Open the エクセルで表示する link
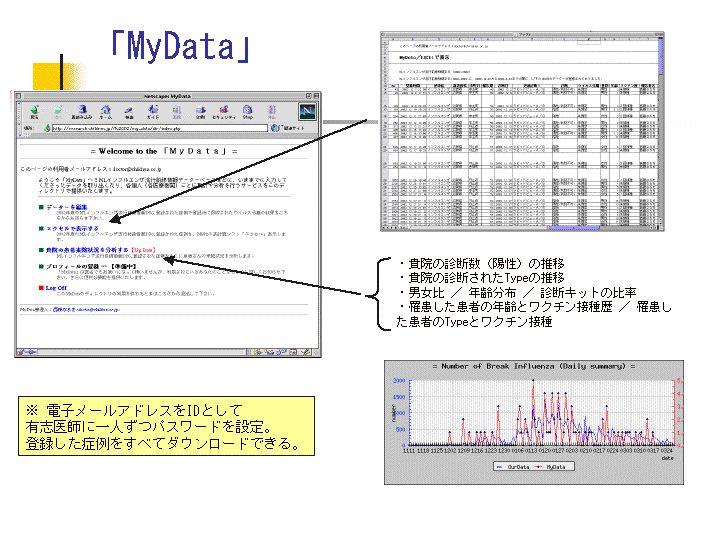The width and height of the screenshot is (720, 540). click(70, 227)
